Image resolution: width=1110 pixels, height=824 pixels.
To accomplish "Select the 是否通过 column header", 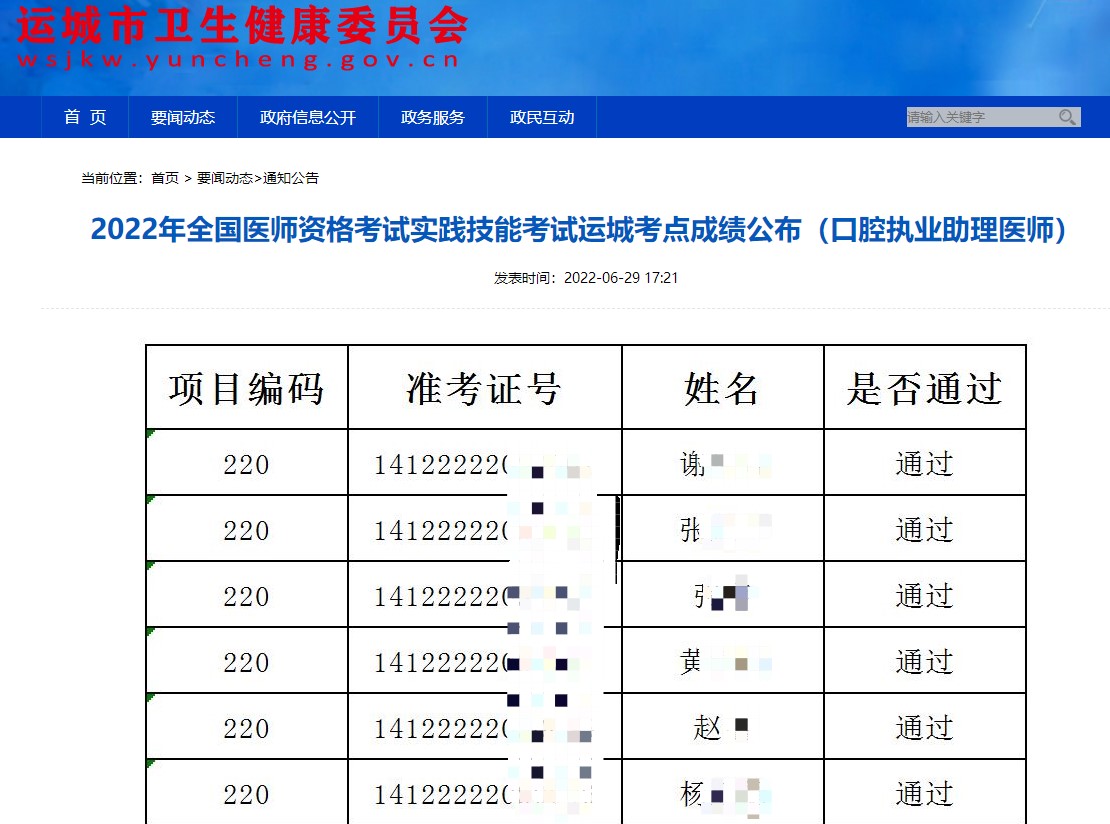I will [924, 388].
